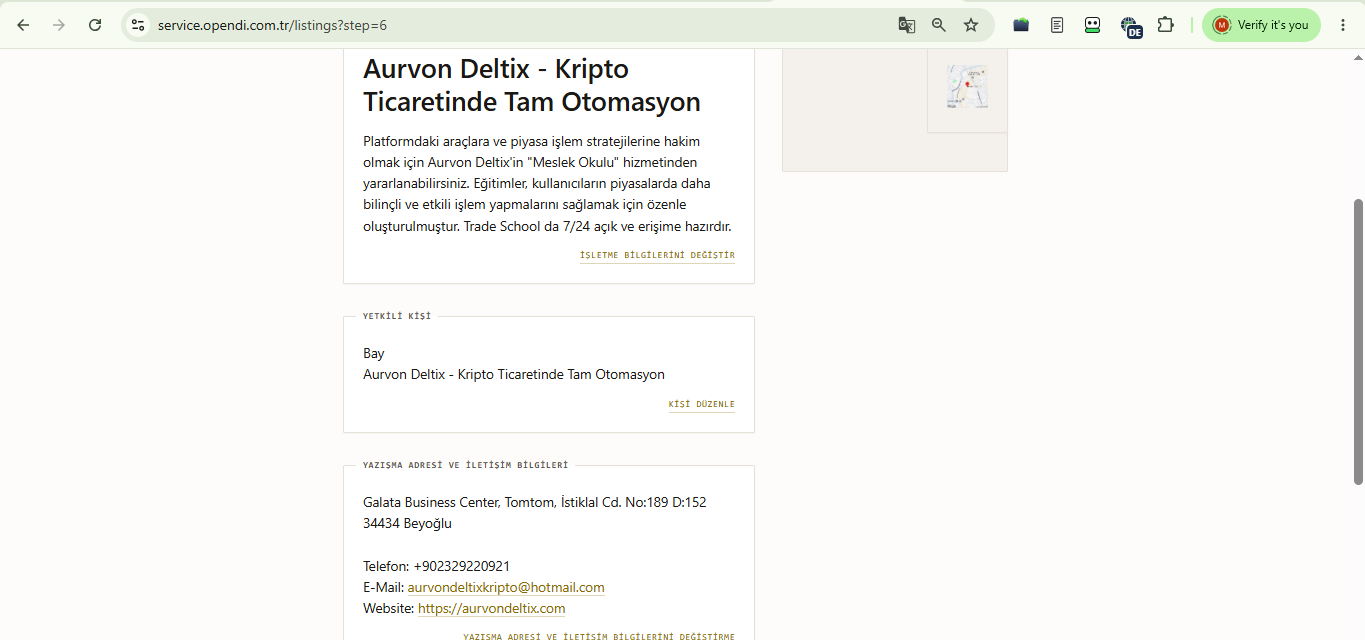
Task: Click the YETKİLİ KİŞİ section label
Action: (397, 316)
